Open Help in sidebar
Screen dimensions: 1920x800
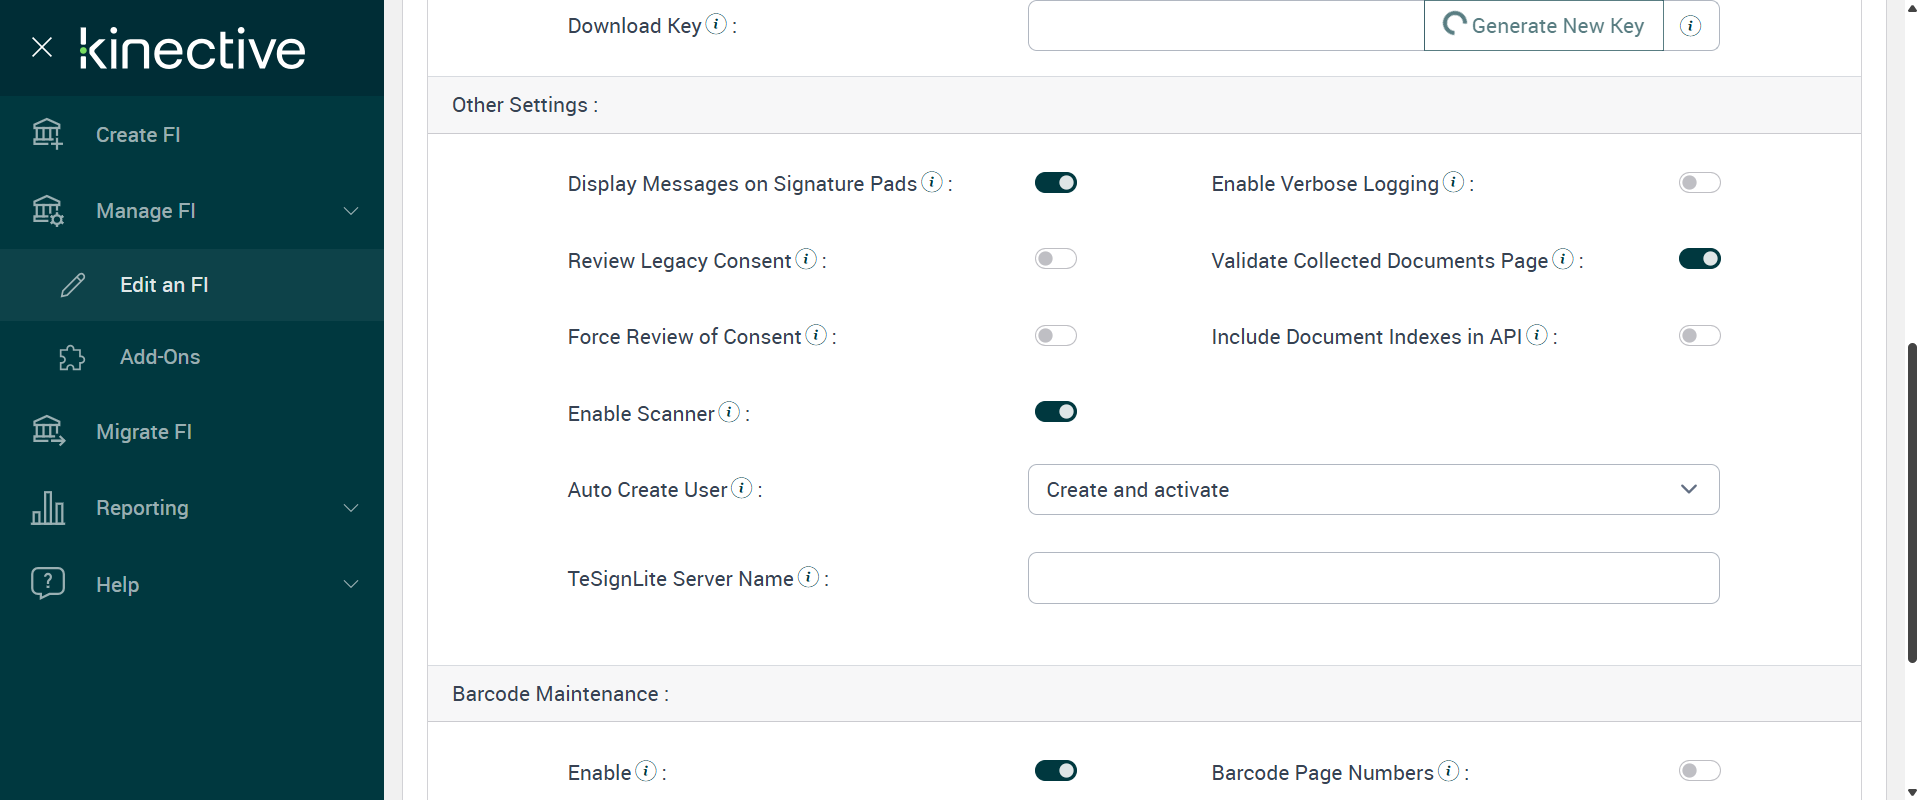(x=192, y=584)
